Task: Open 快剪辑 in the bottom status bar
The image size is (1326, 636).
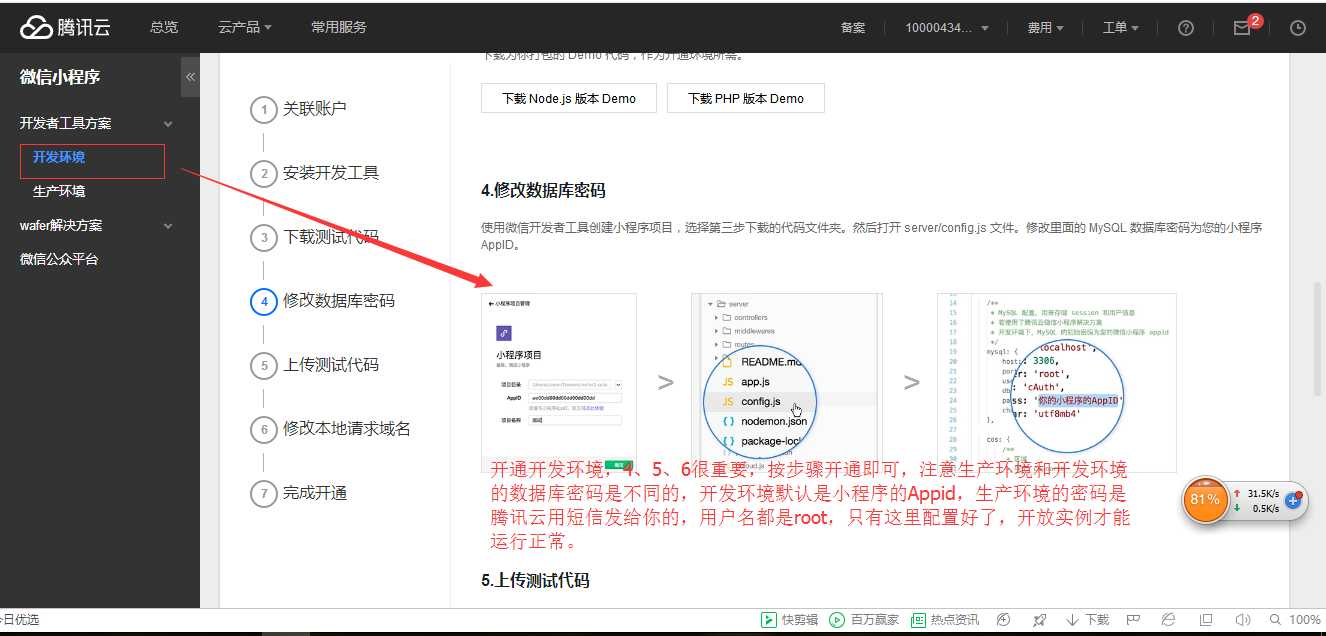Action: pyautogui.click(x=789, y=619)
